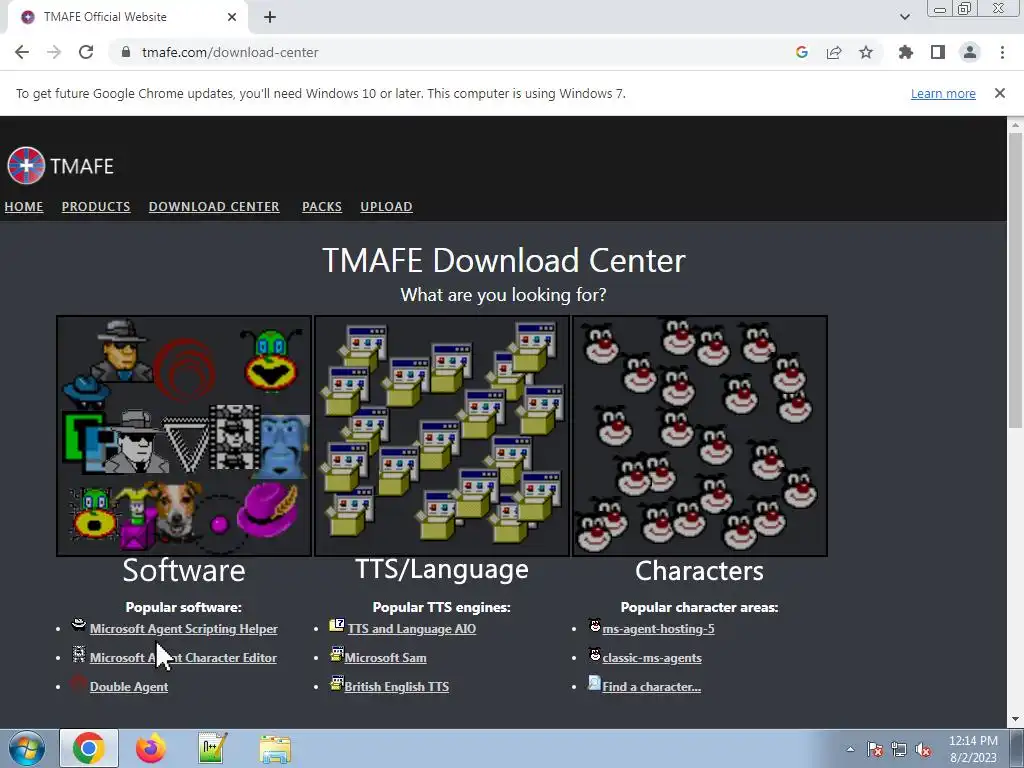Open the Double Agent link

(x=129, y=687)
